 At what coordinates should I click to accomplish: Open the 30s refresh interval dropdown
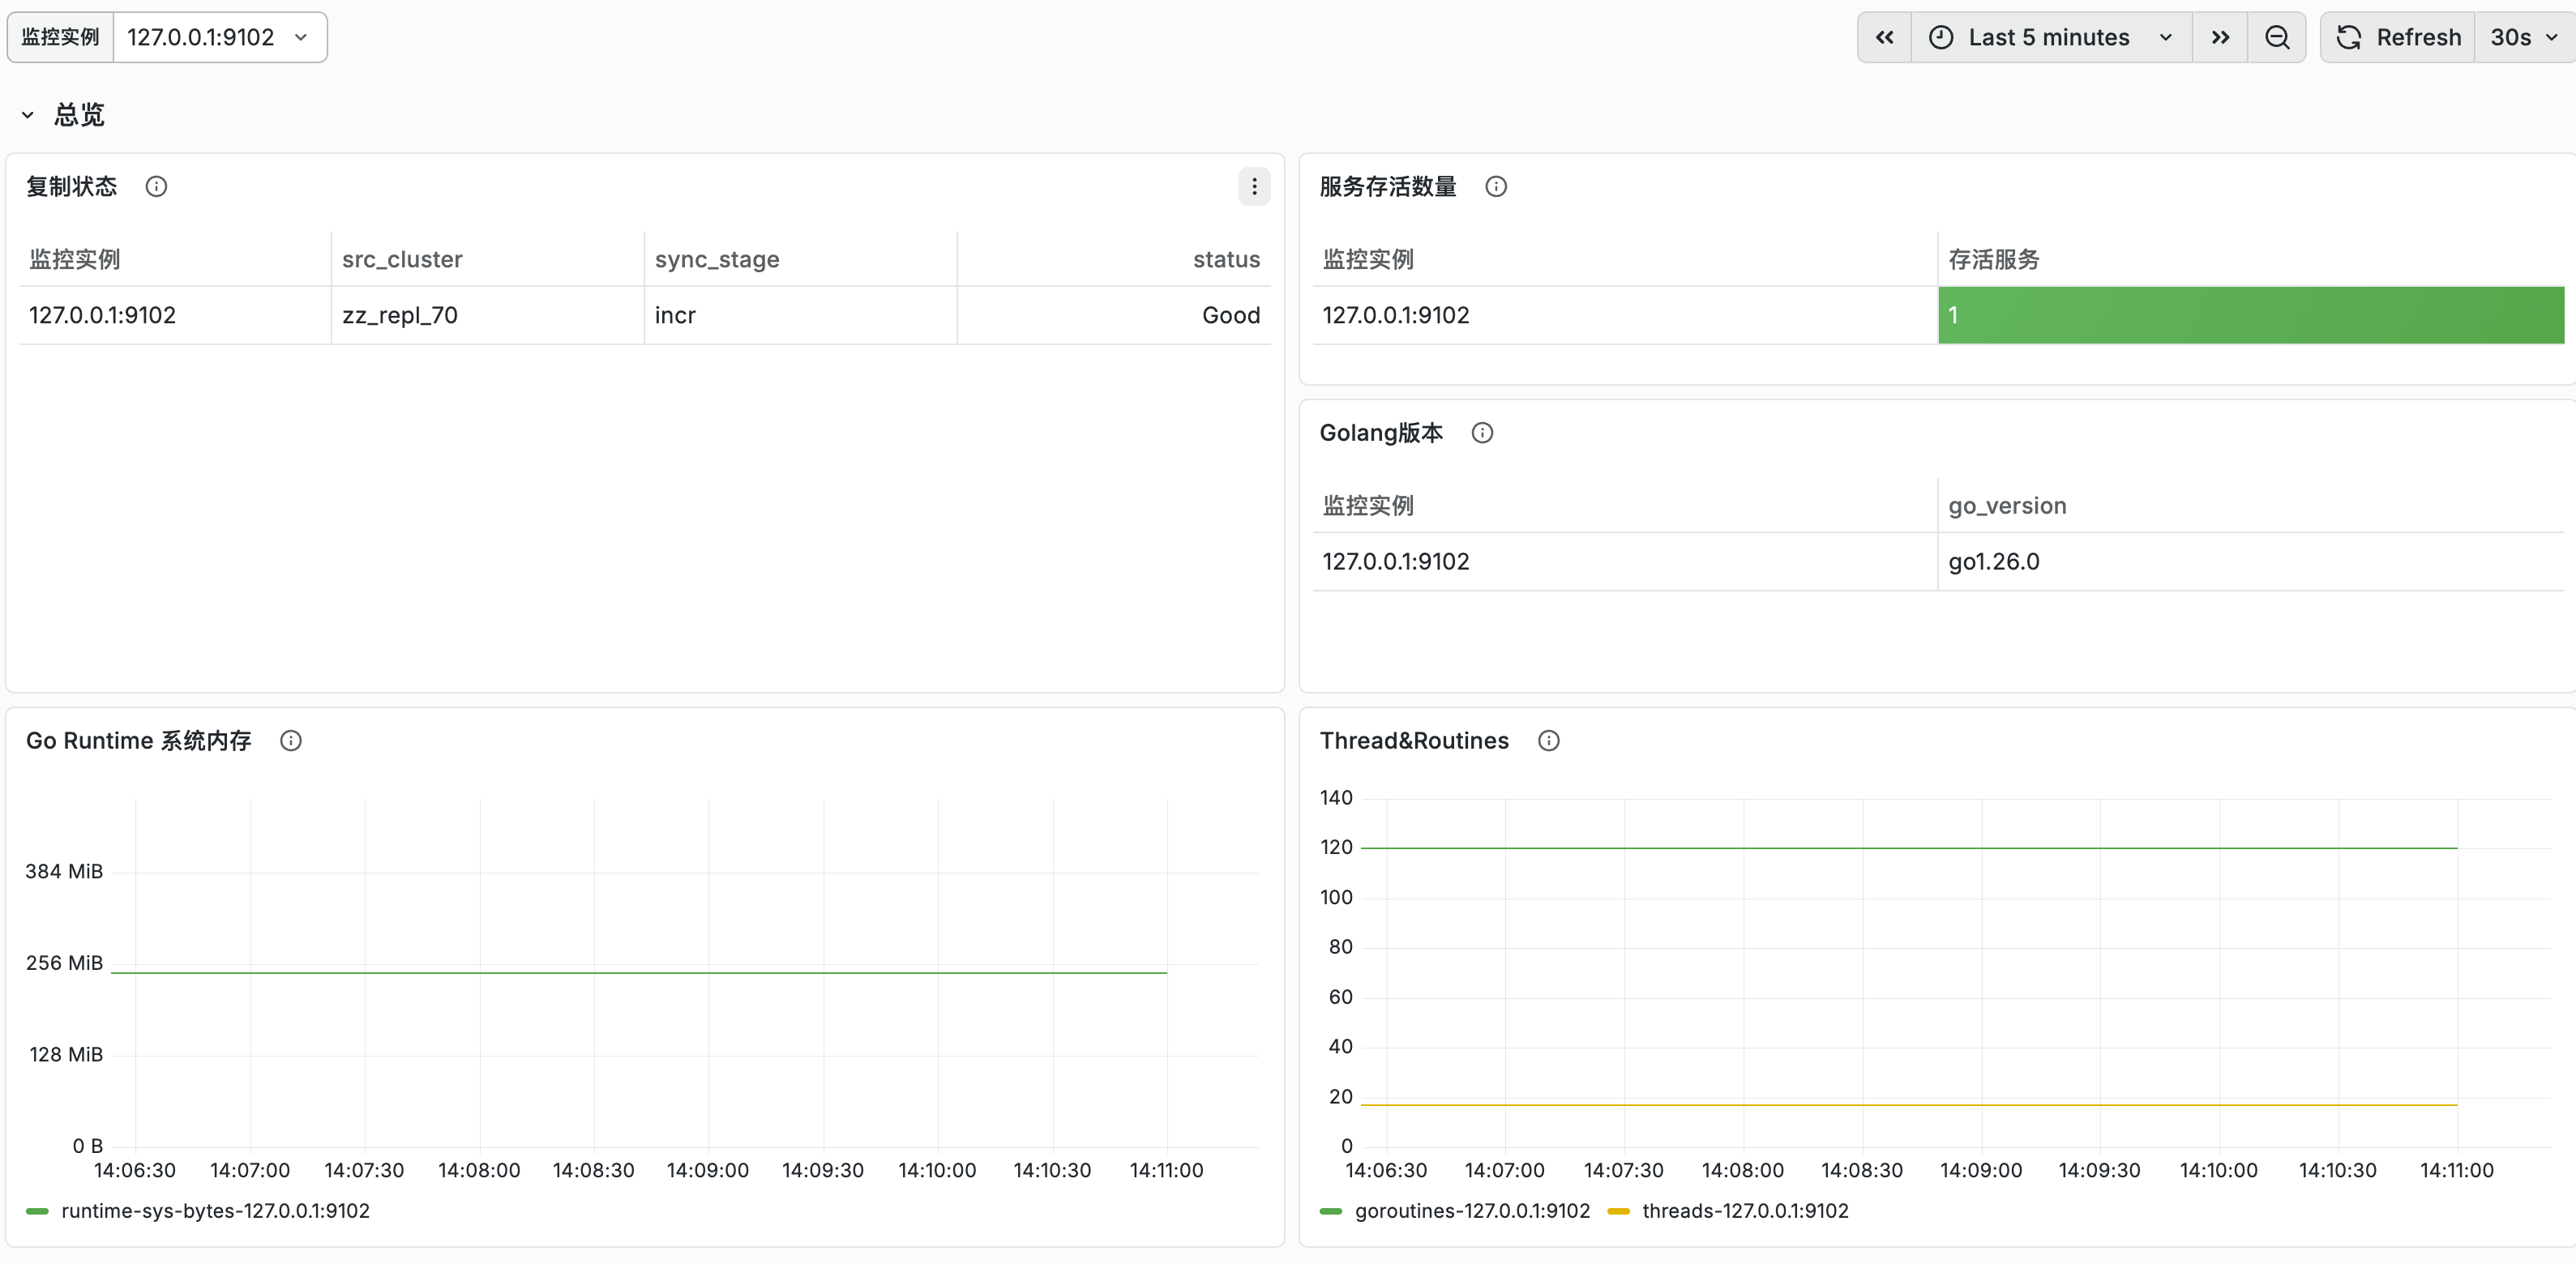coord(2524,37)
